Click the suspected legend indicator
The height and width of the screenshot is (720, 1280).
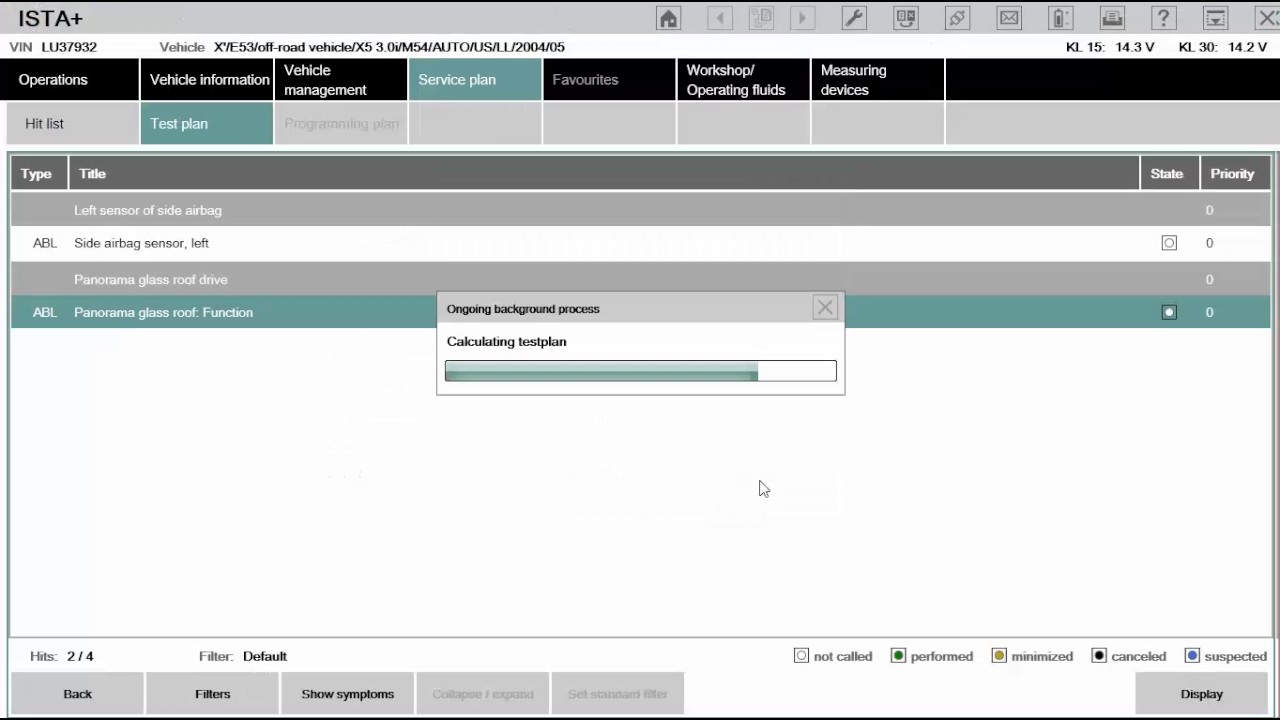1192,656
